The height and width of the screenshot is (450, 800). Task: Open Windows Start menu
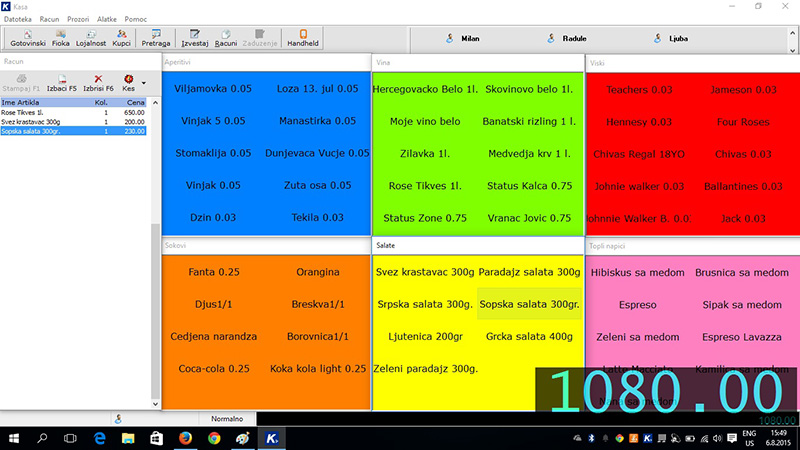[14, 438]
